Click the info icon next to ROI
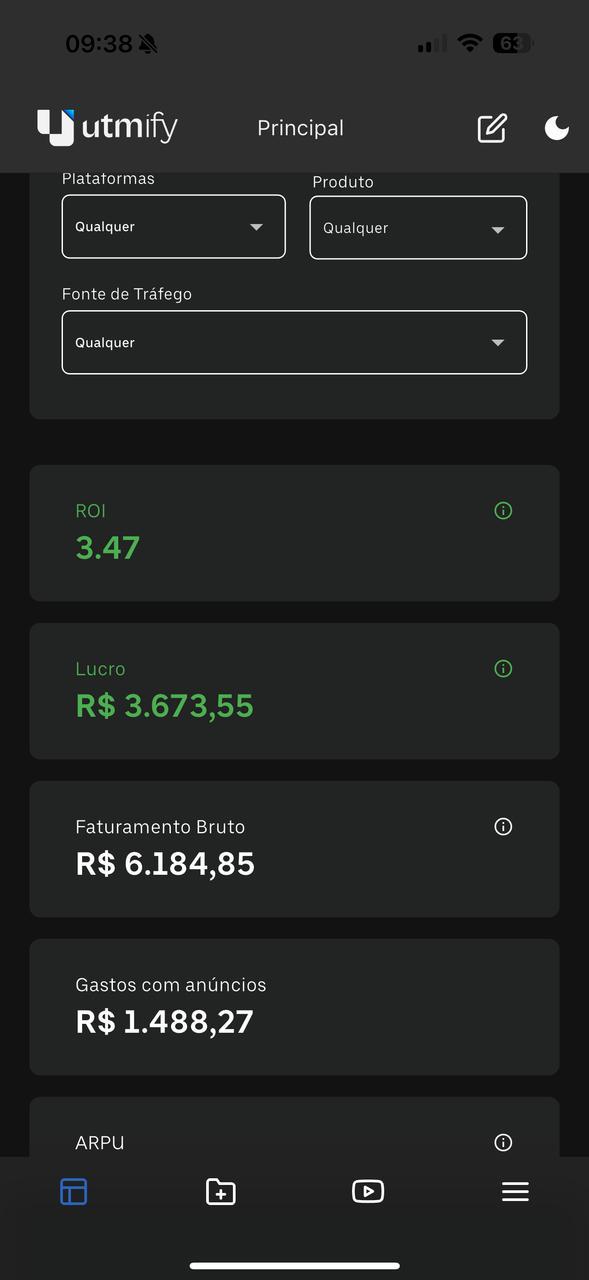Viewport: 589px width, 1280px height. click(502, 510)
